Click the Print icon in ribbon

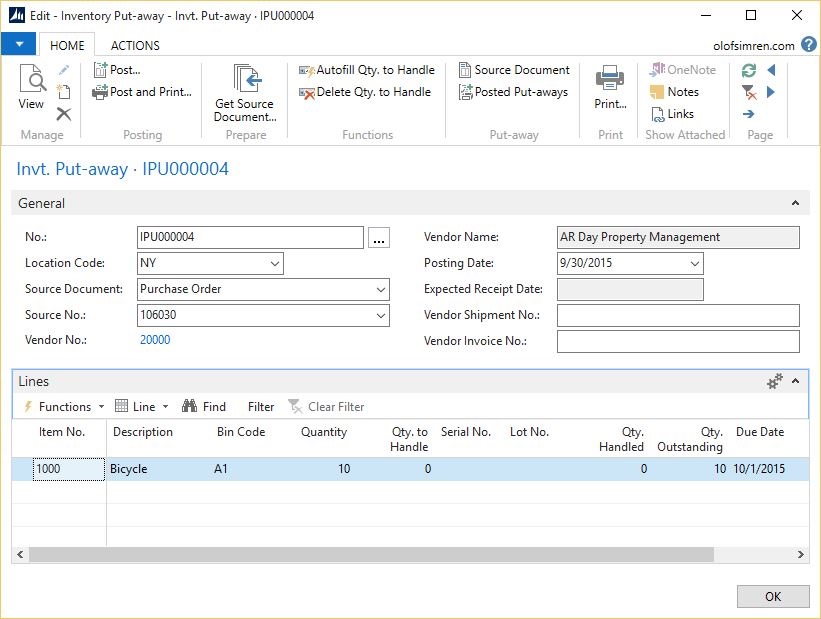pyautogui.click(x=609, y=86)
